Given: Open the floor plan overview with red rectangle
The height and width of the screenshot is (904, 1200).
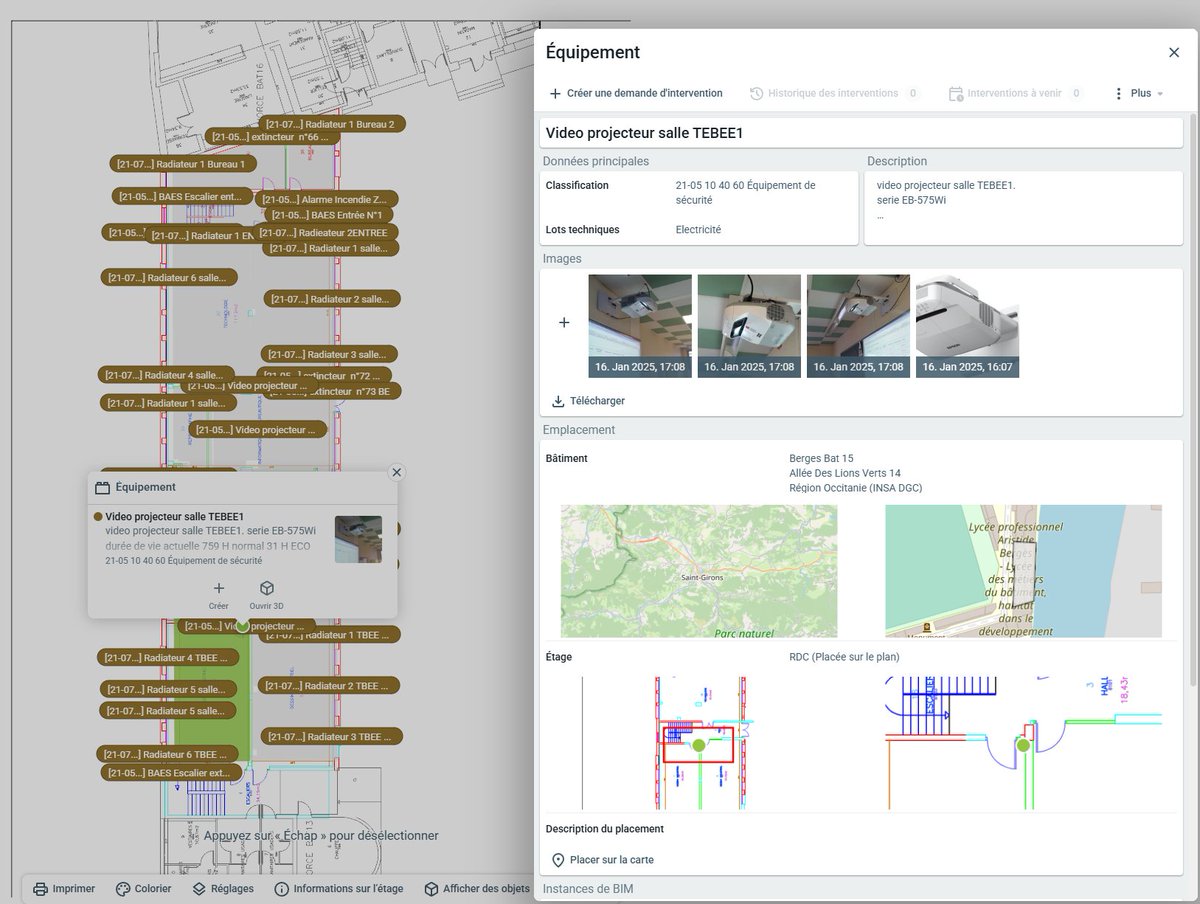Looking at the screenshot, I should point(699,743).
